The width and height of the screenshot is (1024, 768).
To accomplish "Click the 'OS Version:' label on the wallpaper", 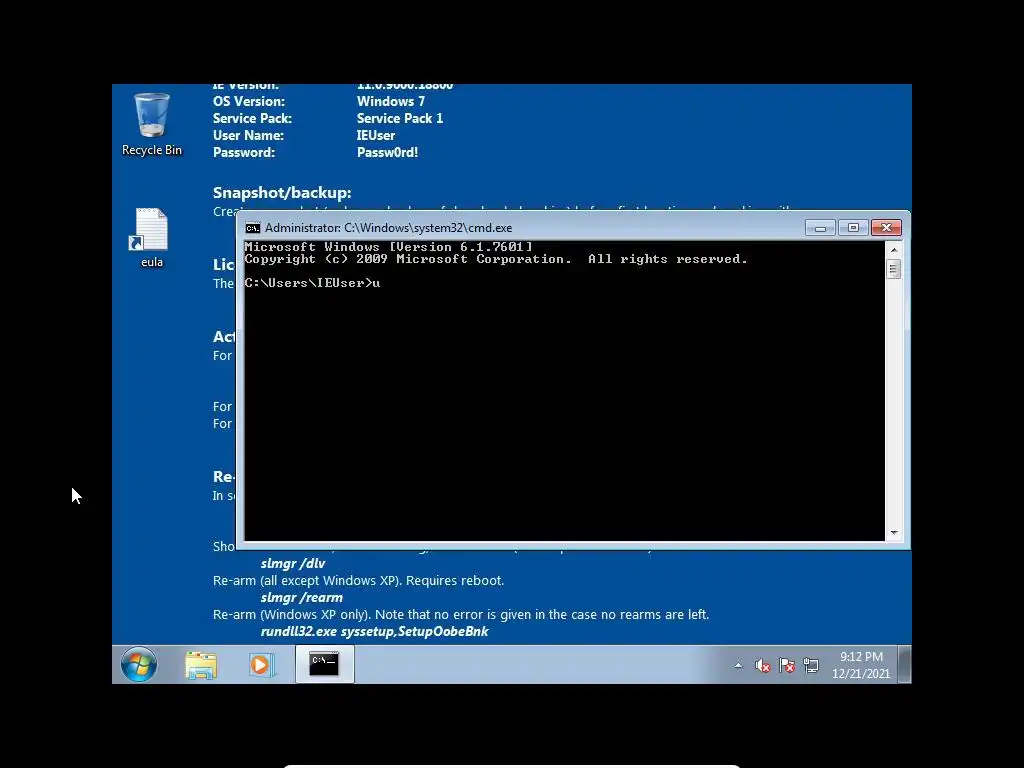I will pos(249,101).
